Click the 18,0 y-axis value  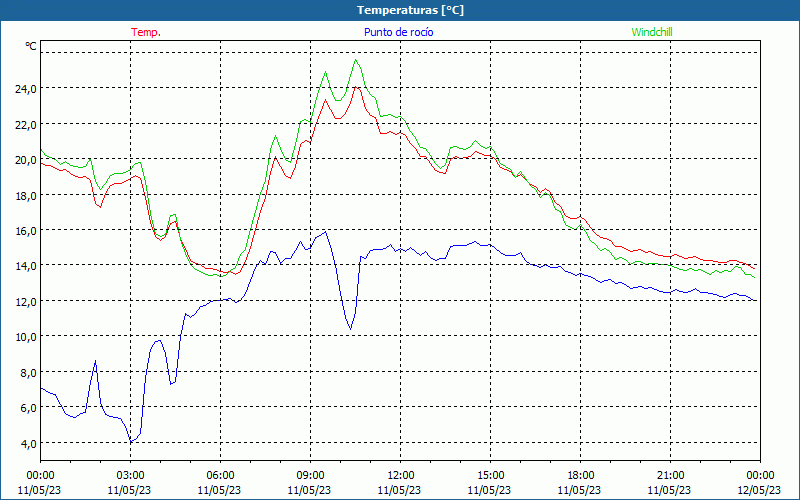26,195
